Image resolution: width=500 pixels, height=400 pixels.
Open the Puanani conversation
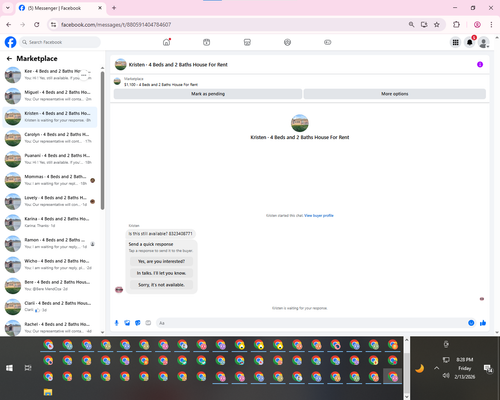point(50,159)
